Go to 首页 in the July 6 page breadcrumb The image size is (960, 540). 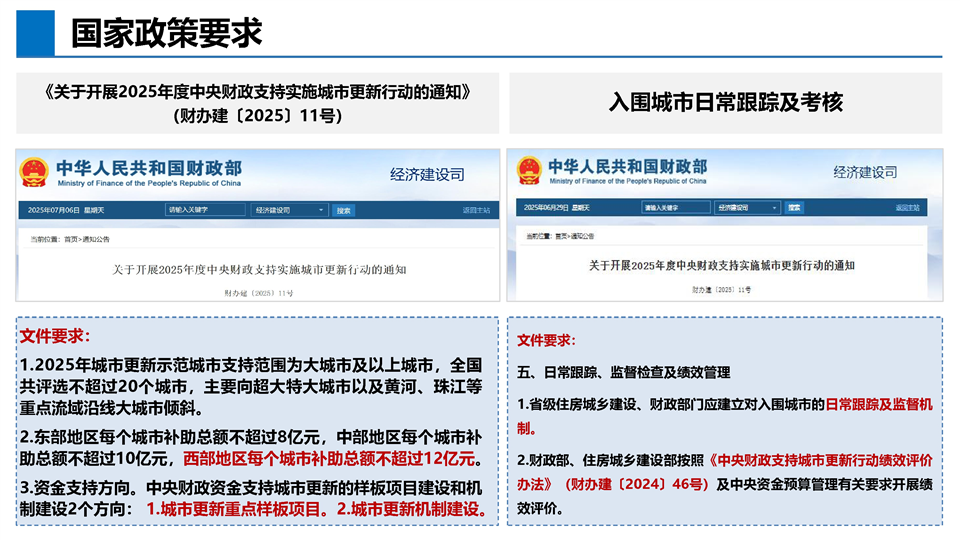(x=71, y=240)
